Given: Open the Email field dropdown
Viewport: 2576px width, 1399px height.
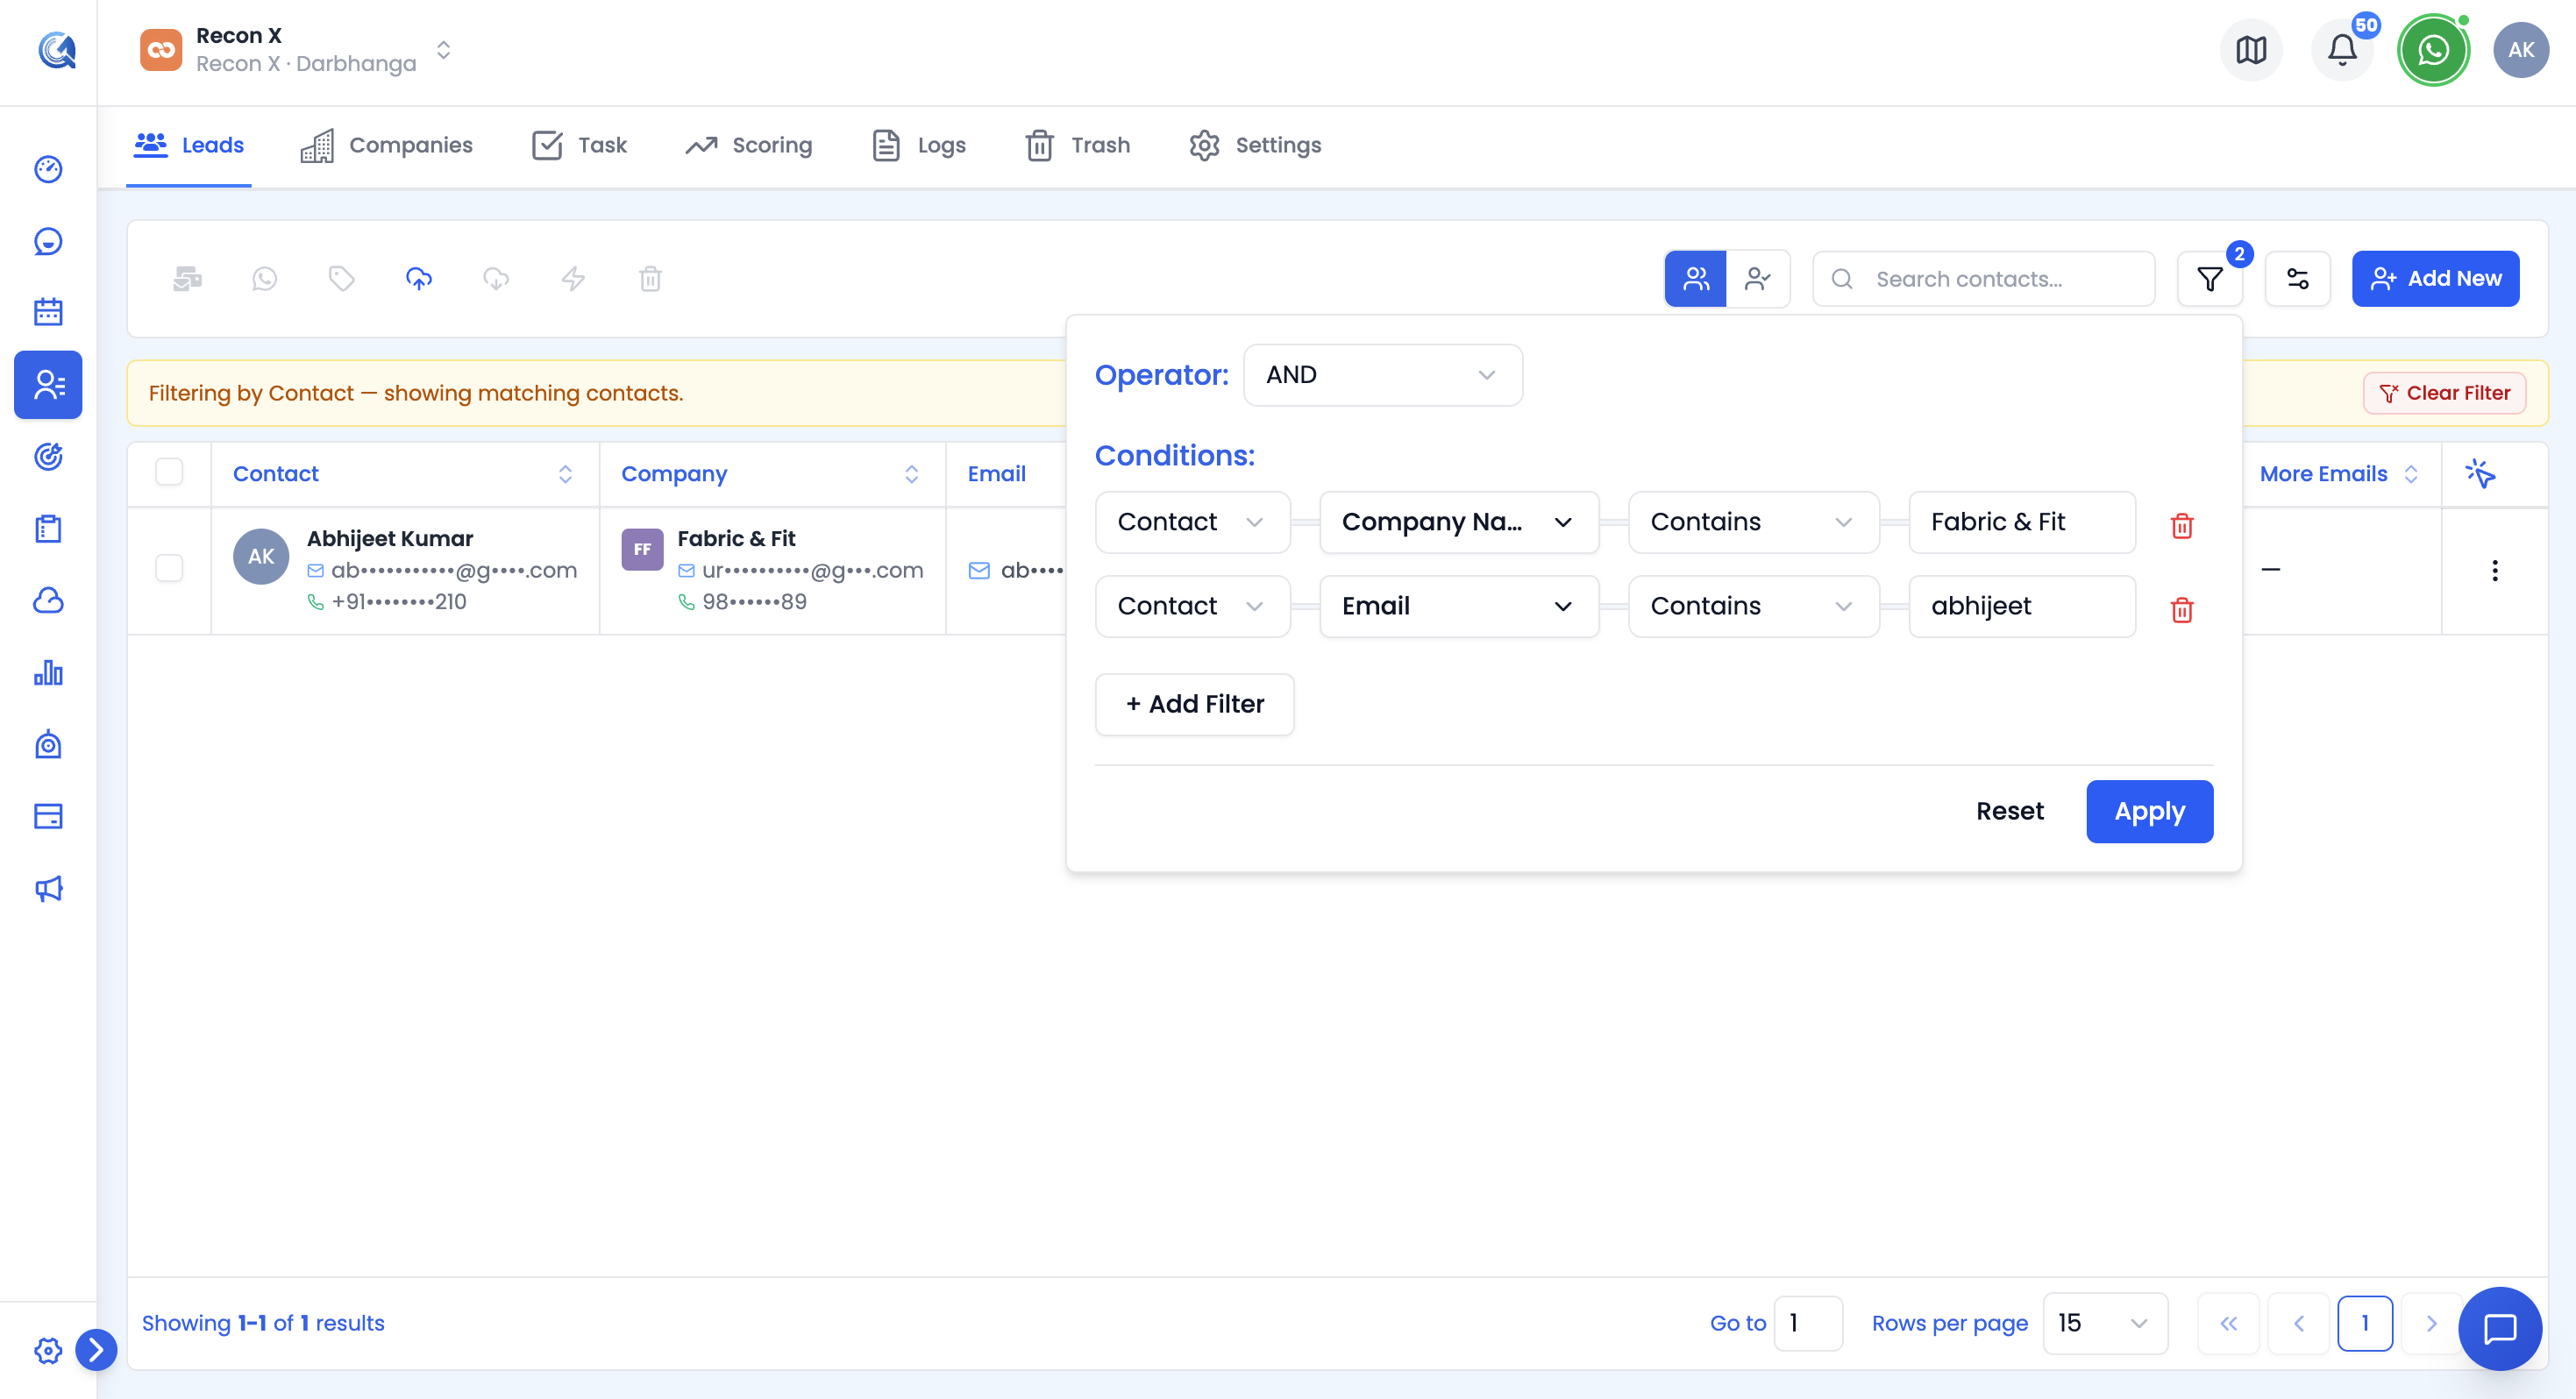Looking at the screenshot, I should [1459, 606].
